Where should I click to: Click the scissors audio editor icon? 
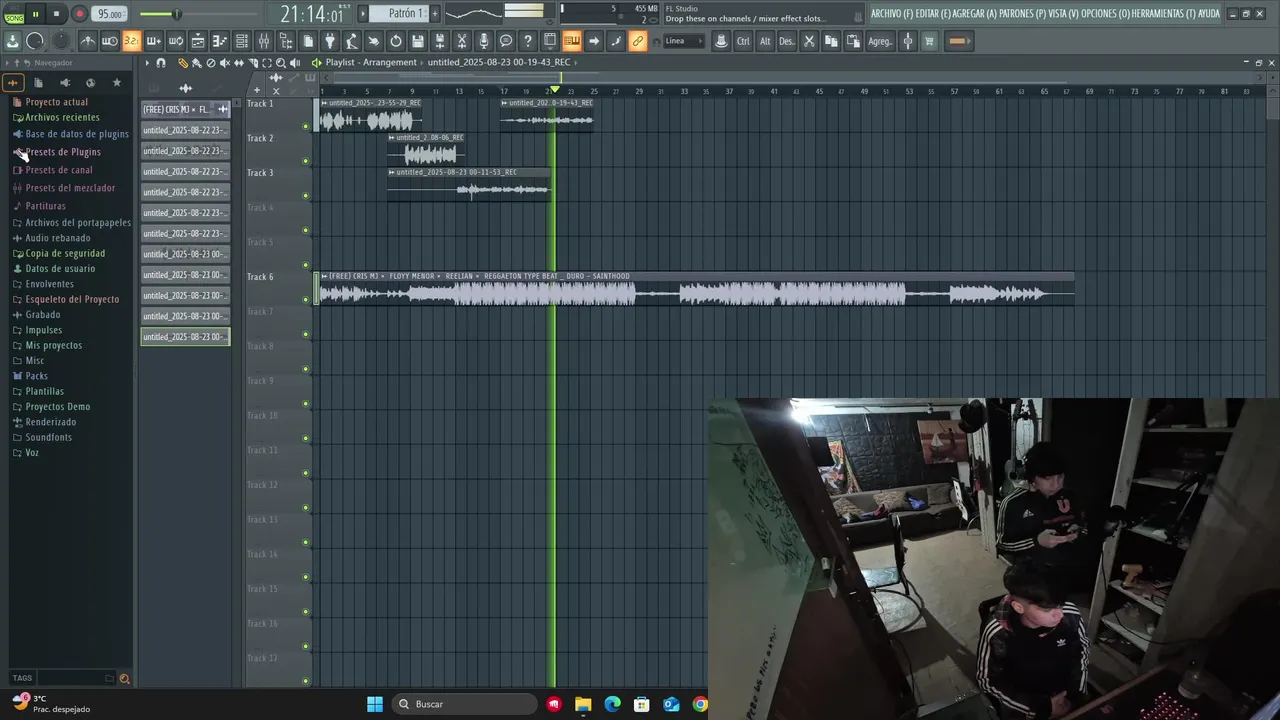[x=462, y=41]
